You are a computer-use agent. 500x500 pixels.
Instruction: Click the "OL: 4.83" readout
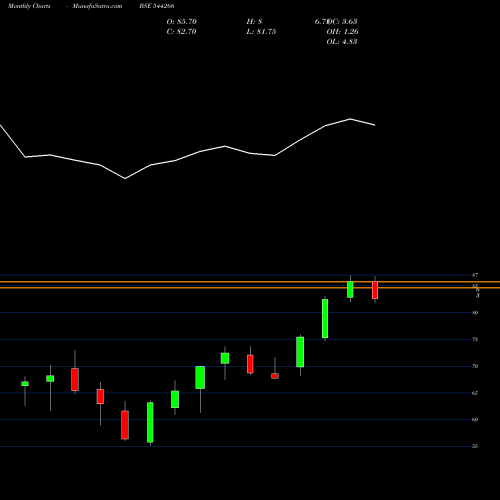coord(342,42)
